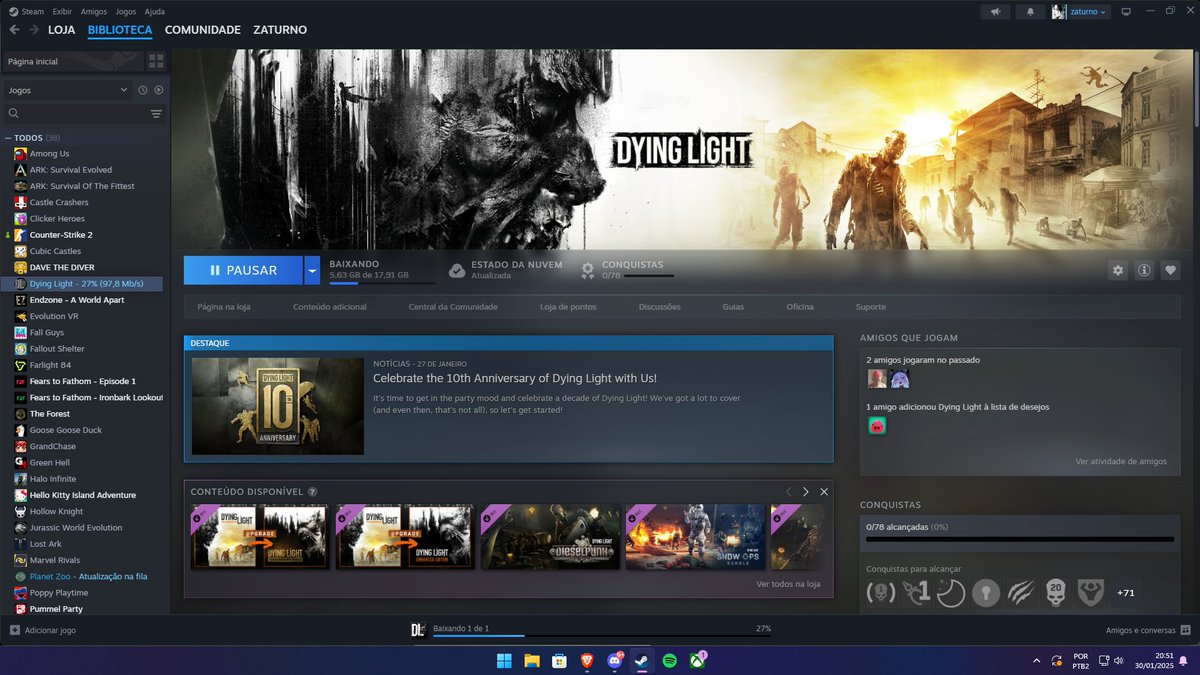This screenshot has height=675, width=1200.
Task: Click the library search field
Action: [x=75, y=114]
